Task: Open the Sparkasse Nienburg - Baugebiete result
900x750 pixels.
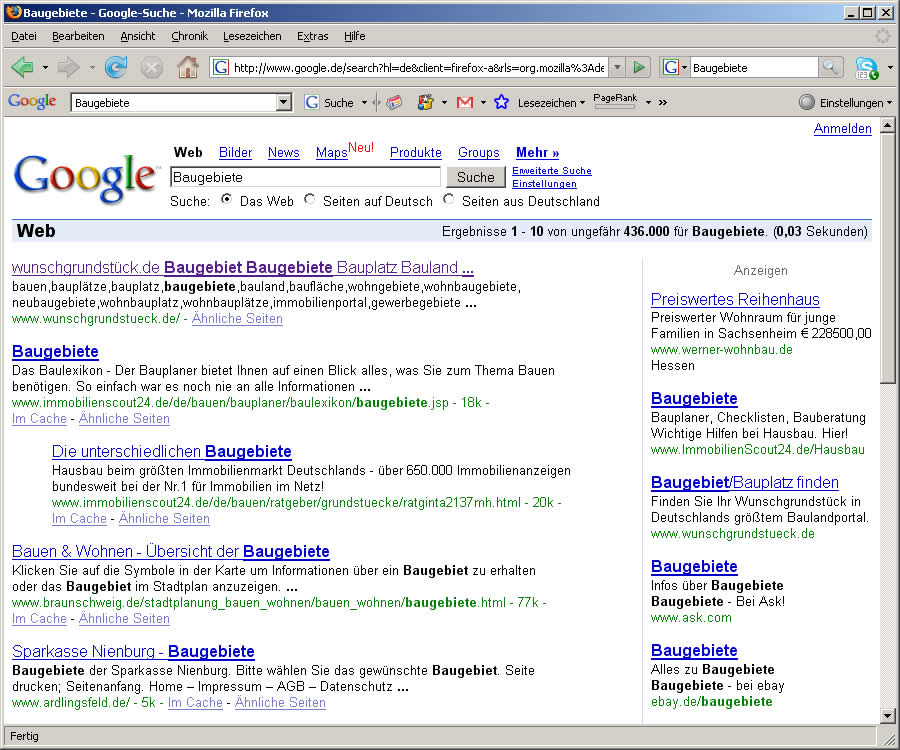Action: click(x=133, y=651)
